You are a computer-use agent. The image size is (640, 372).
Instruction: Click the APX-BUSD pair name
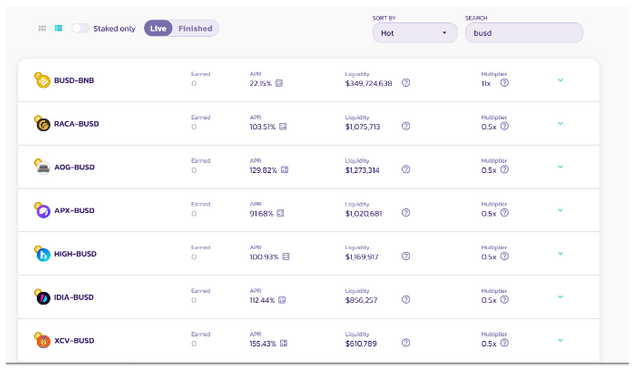click(x=74, y=211)
